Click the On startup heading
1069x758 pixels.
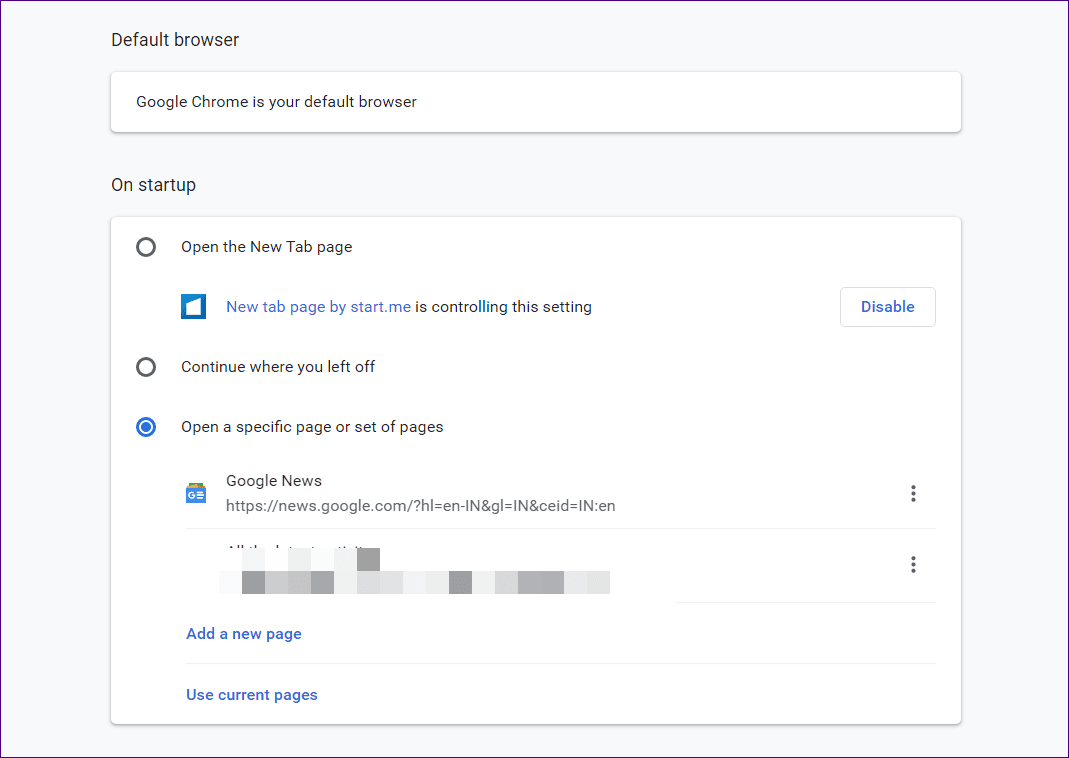click(153, 185)
